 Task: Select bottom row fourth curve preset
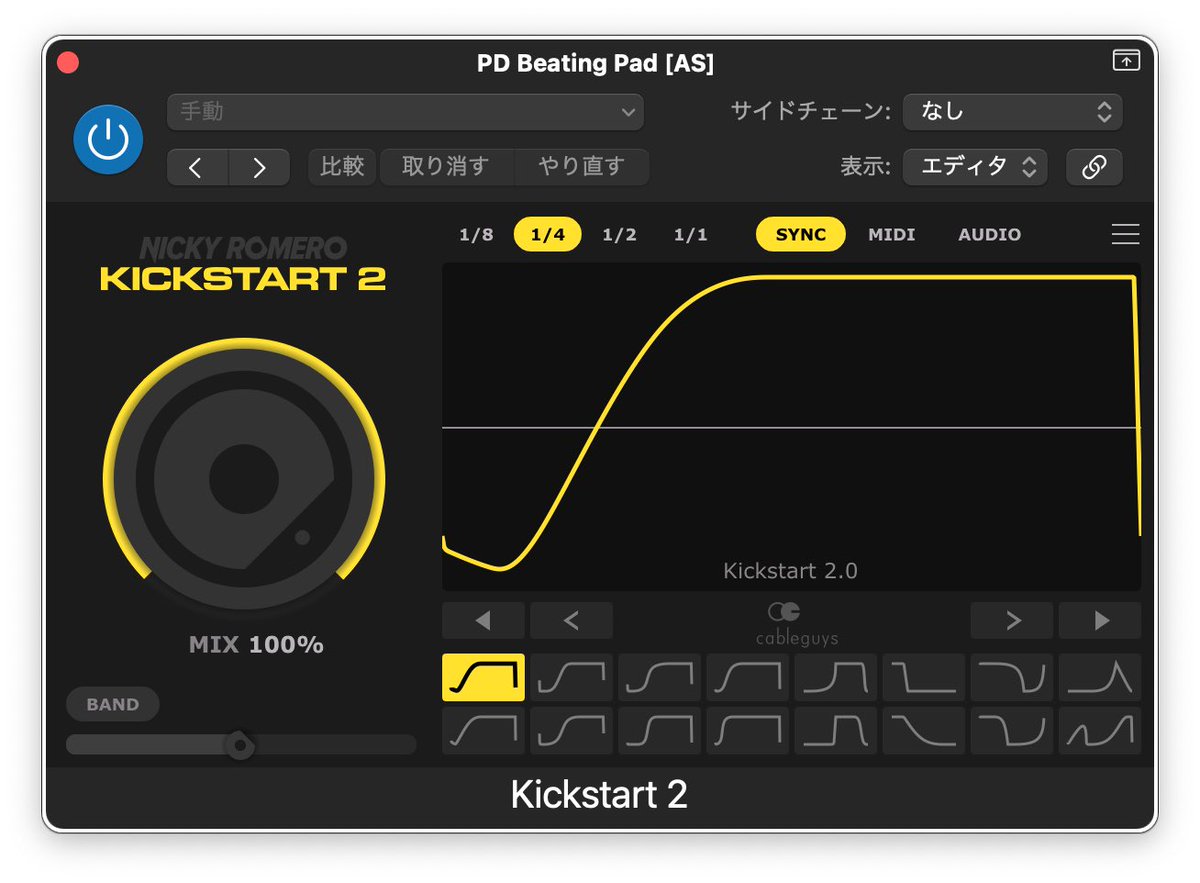click(x=747, y=731)
